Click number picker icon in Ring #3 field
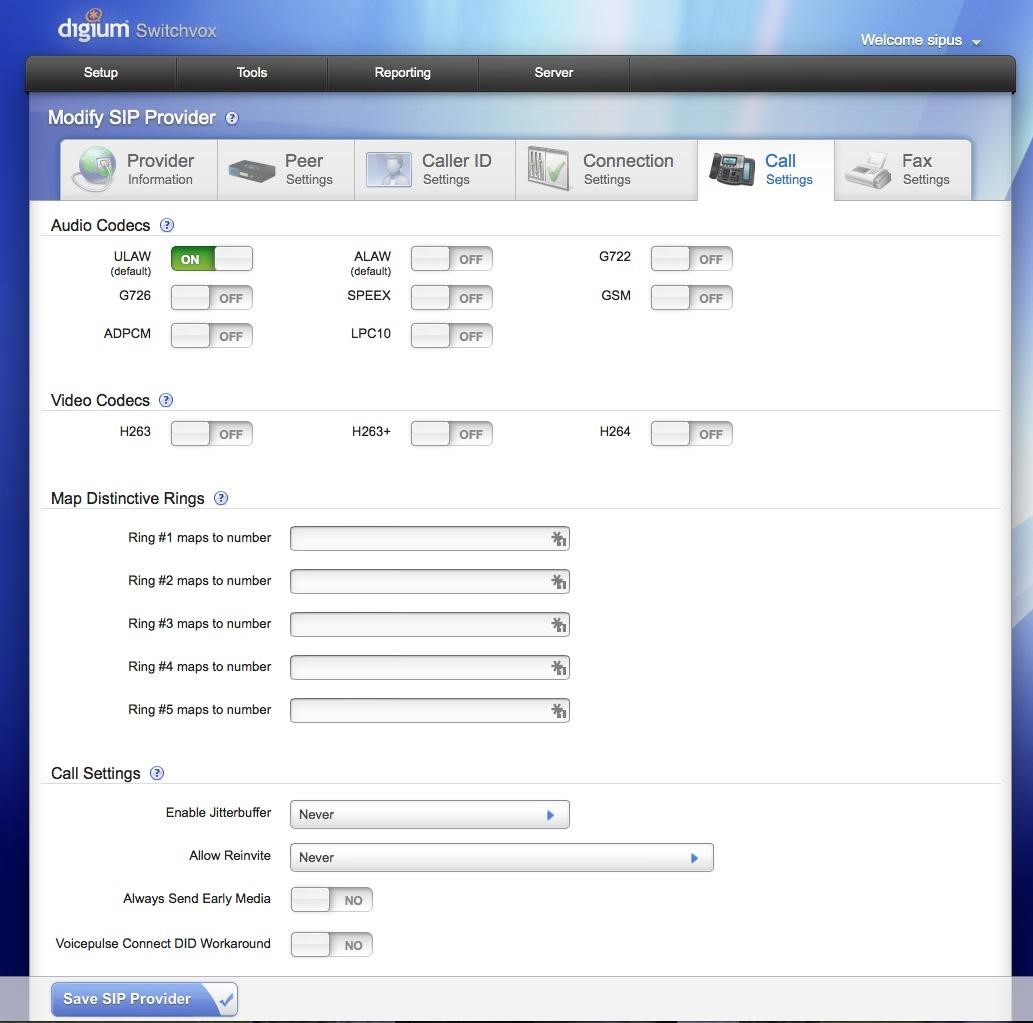Screen dimensions: 1033x1023 [x=559, y=624]
